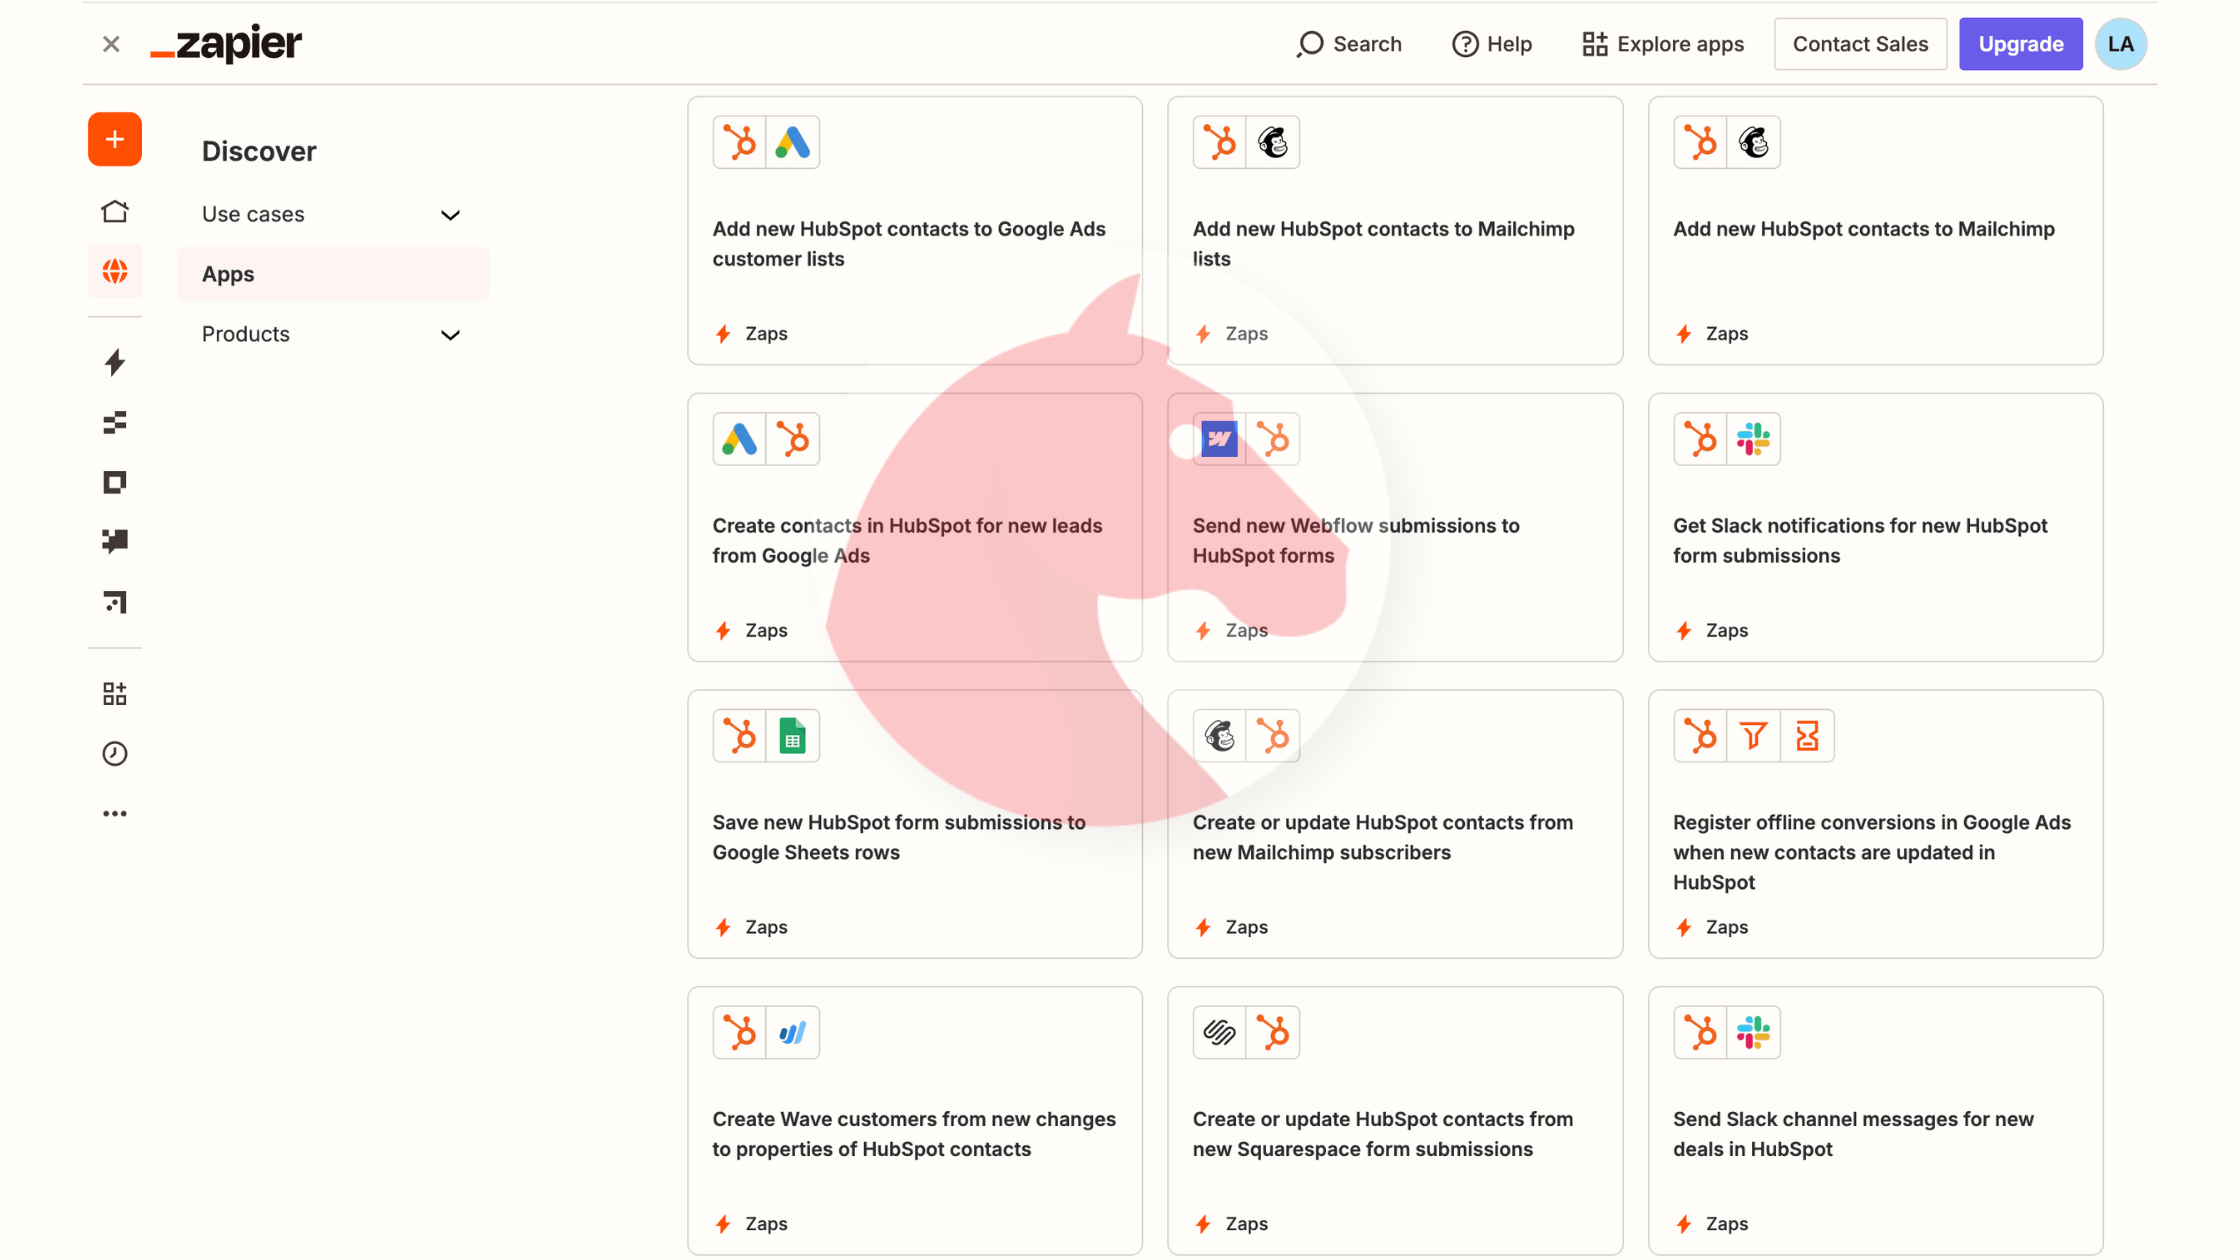Click the Discover heading
The image size is (2240, 1260).
(259, 151)
